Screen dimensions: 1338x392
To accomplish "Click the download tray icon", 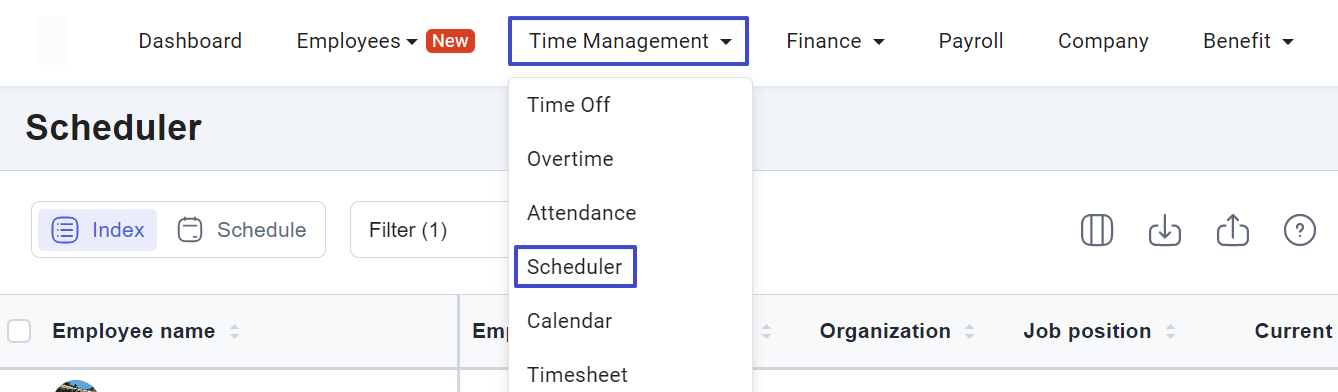I will click(1165, 230).
